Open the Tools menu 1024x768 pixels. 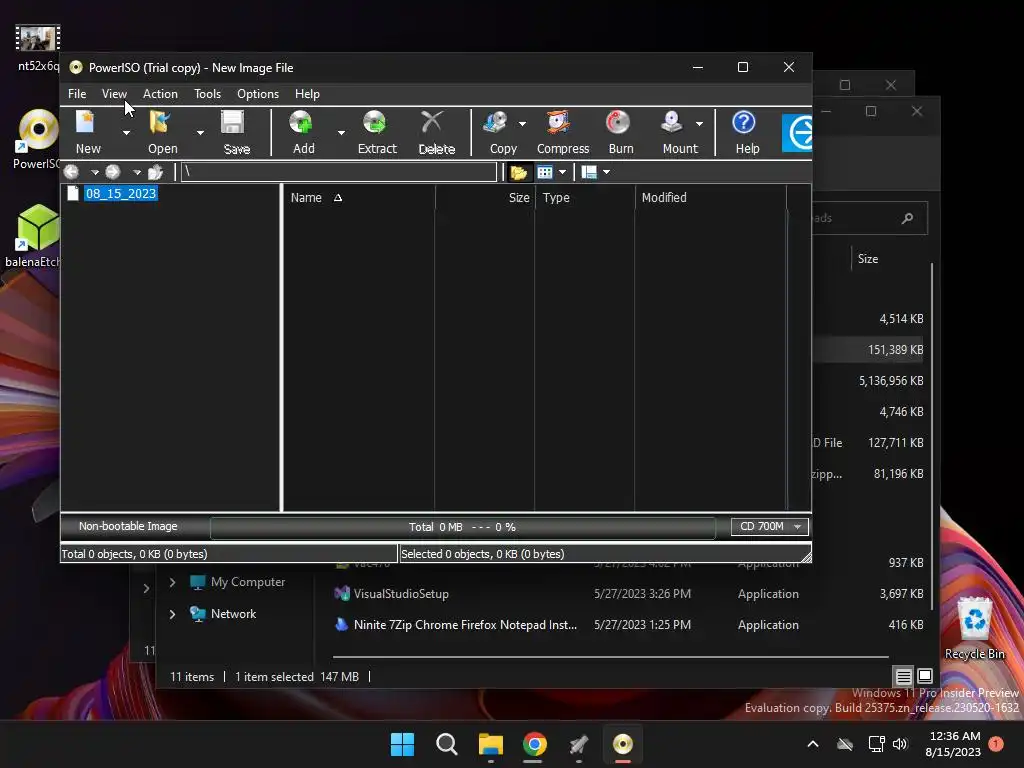pos(207,94)
